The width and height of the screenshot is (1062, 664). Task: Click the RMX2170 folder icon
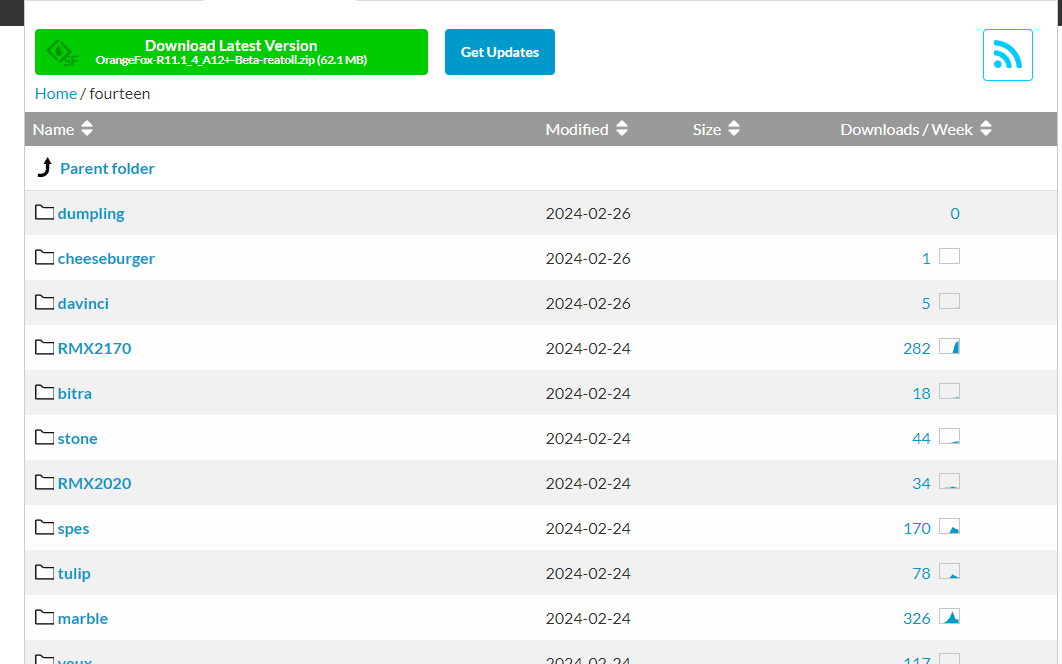45,348
